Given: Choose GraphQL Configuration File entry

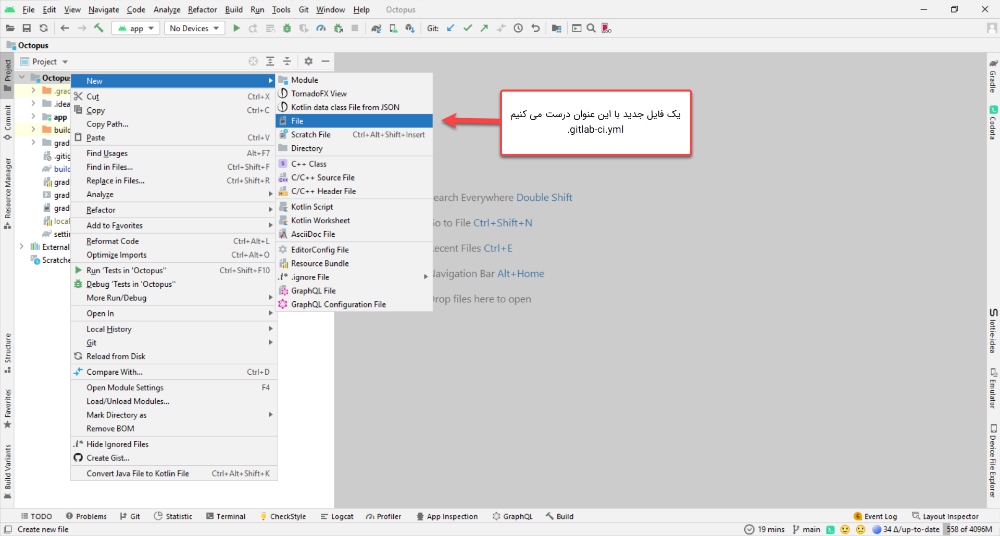Looking at the screenshot, I should pos(355,304).
